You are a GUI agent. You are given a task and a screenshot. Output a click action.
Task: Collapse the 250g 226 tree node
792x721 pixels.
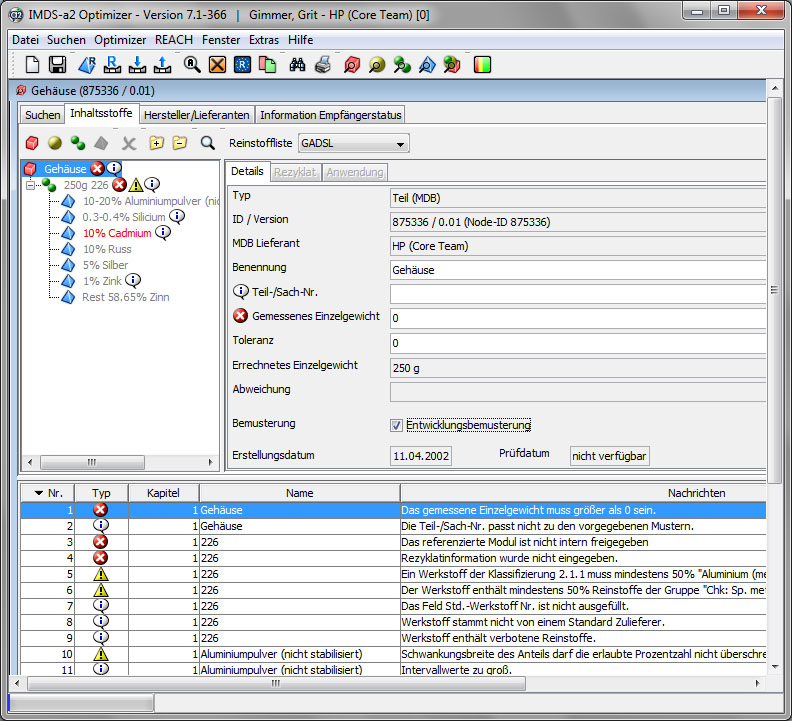pos(30,185)
